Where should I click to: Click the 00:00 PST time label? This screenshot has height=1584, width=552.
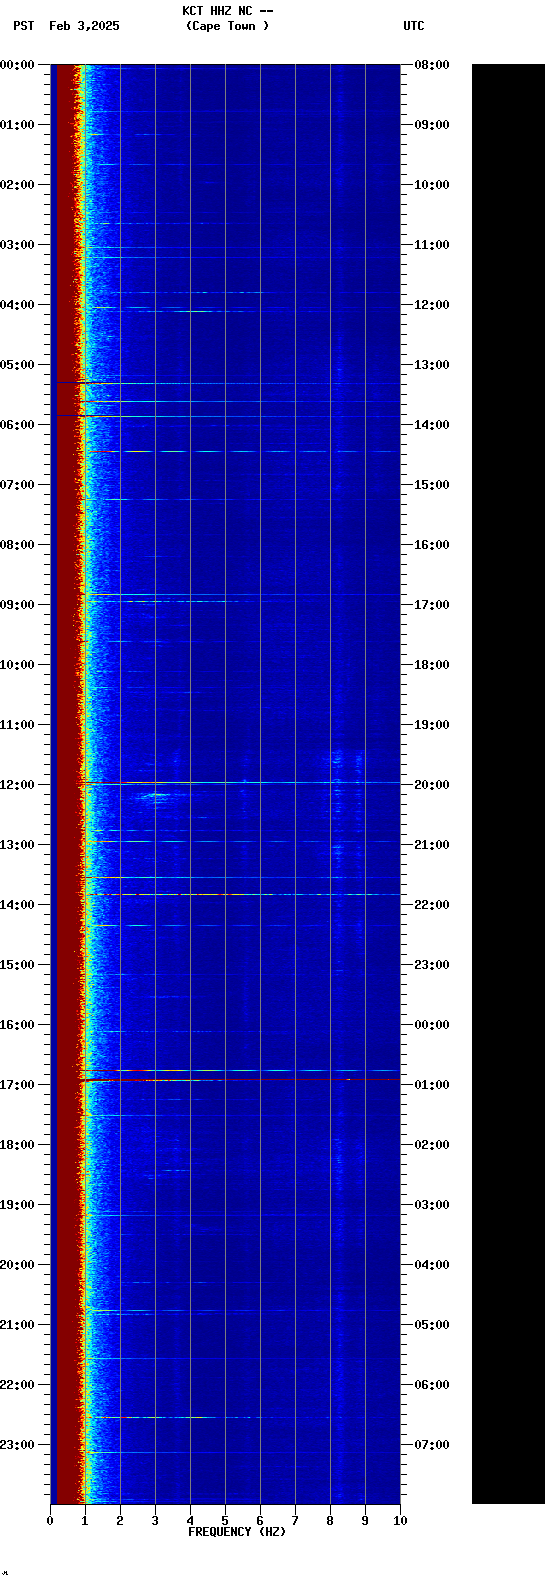pyautogui.click(x=17, y=65)
